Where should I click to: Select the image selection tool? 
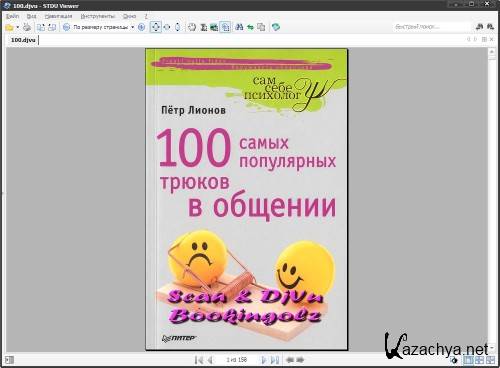214,27
